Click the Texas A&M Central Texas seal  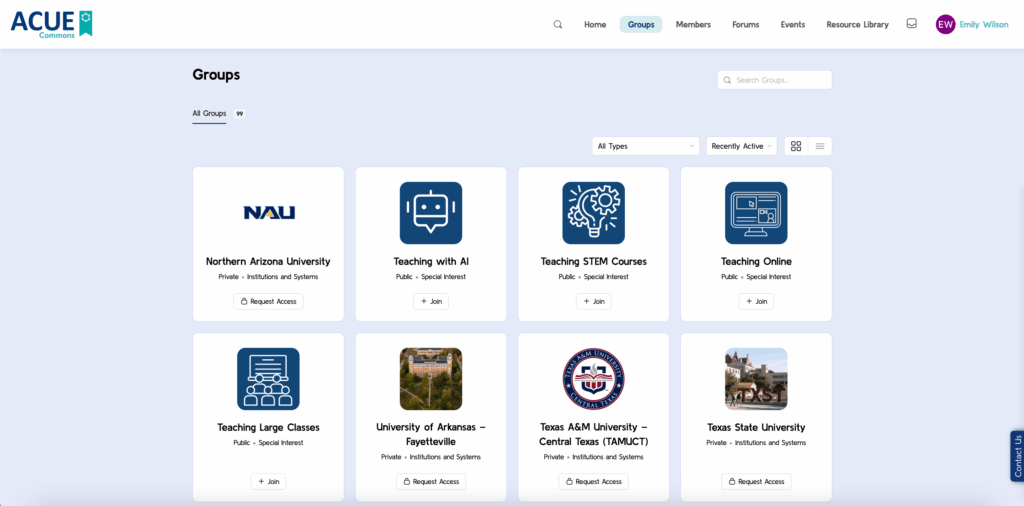594,379
